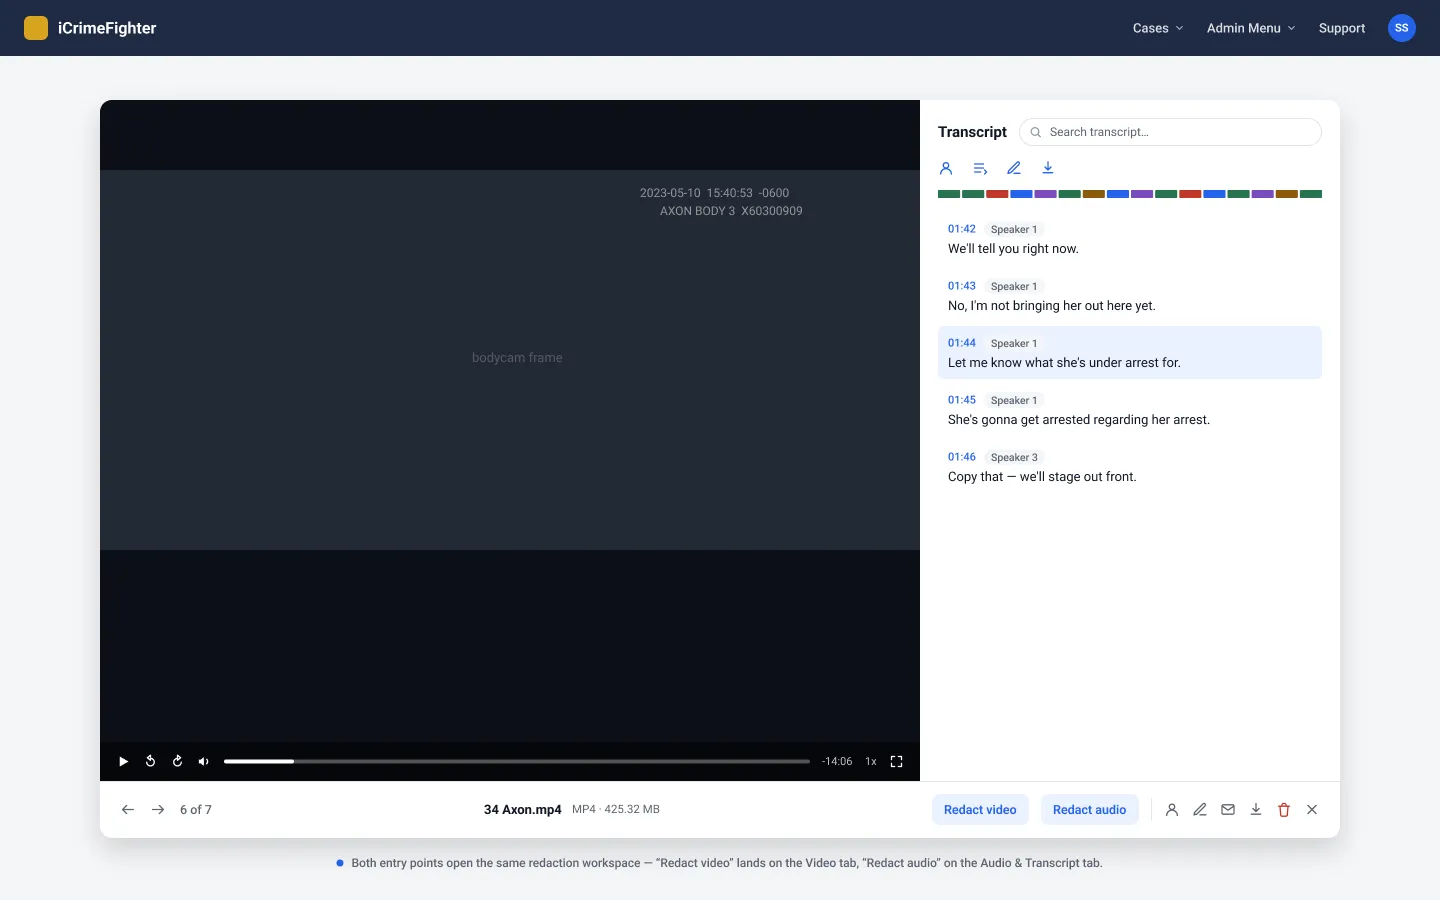Open the SS user avatar menu

tap(1402, 28)
